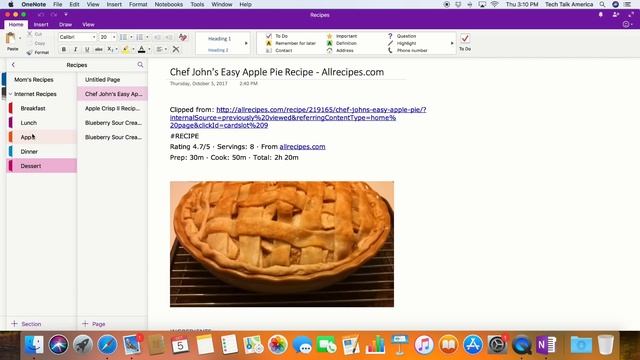Apply strikethrough formatting
Viewport: 640px width, 360px height.
(x=98, y=49)
